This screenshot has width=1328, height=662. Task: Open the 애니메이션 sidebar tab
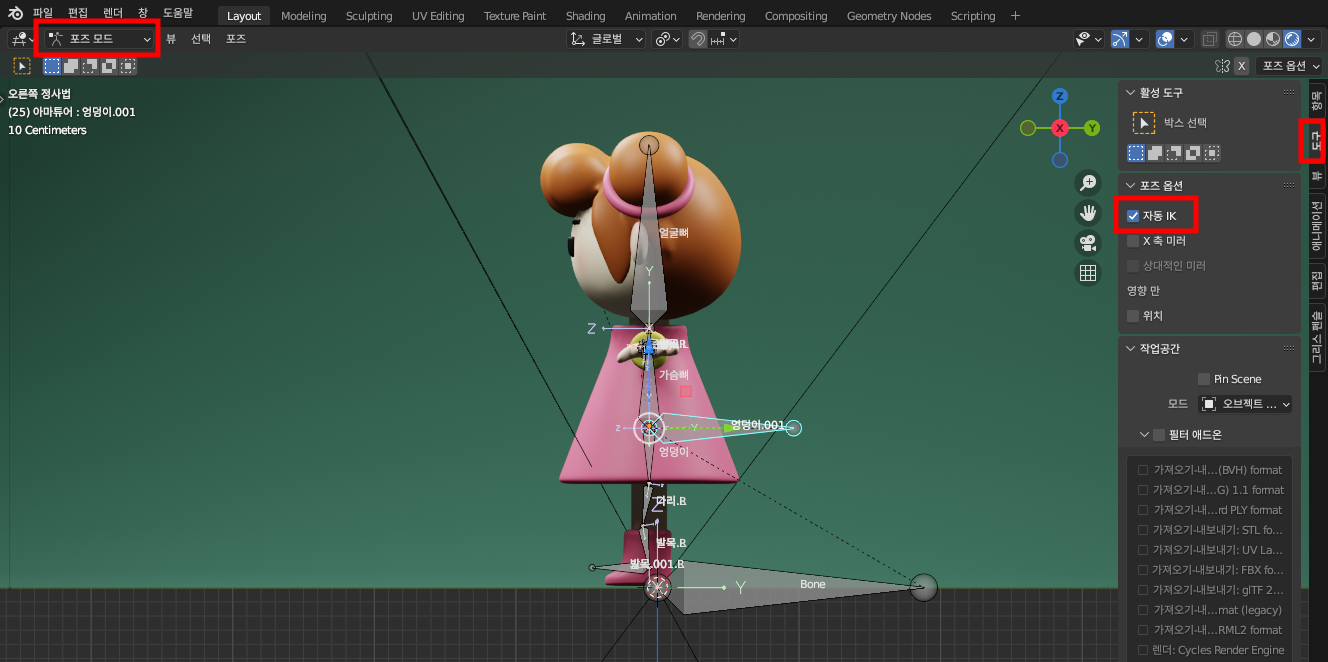point(1316,226)
